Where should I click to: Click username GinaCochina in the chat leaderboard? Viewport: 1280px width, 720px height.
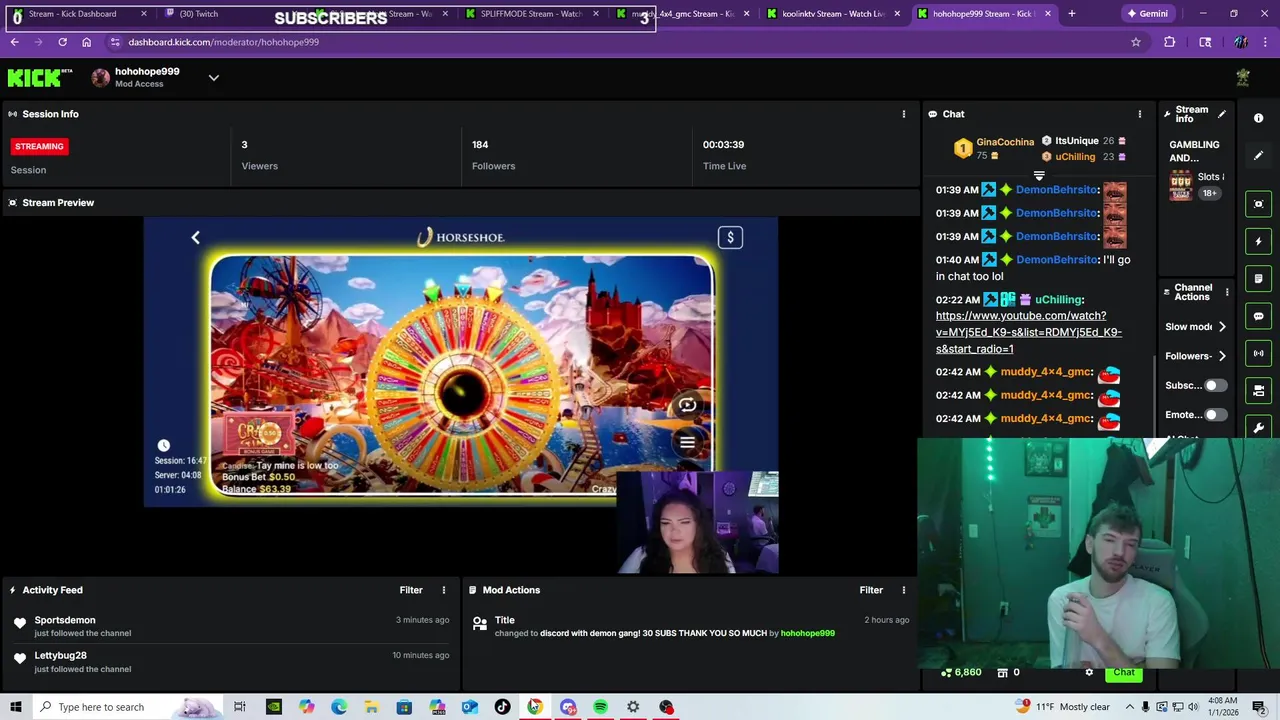[x=1005, y=142]
